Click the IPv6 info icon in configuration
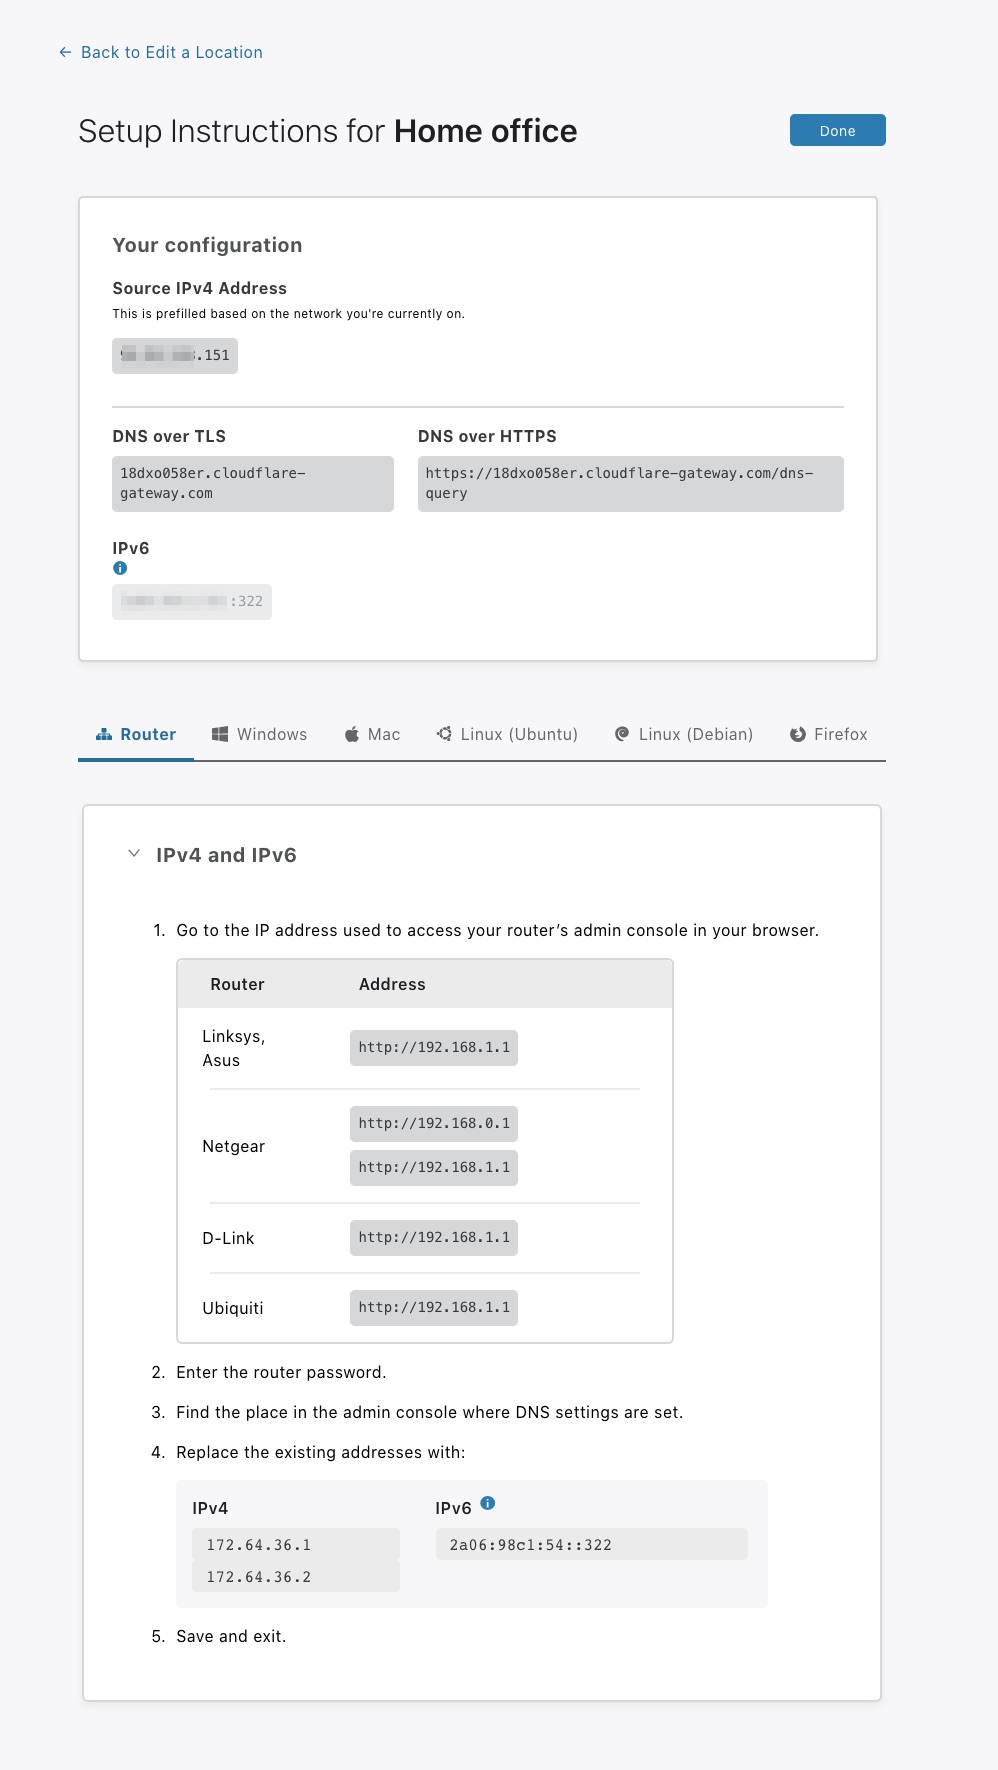Viewport: 998px width, 1770px height. pyautogui.click(x=120, y=568)
